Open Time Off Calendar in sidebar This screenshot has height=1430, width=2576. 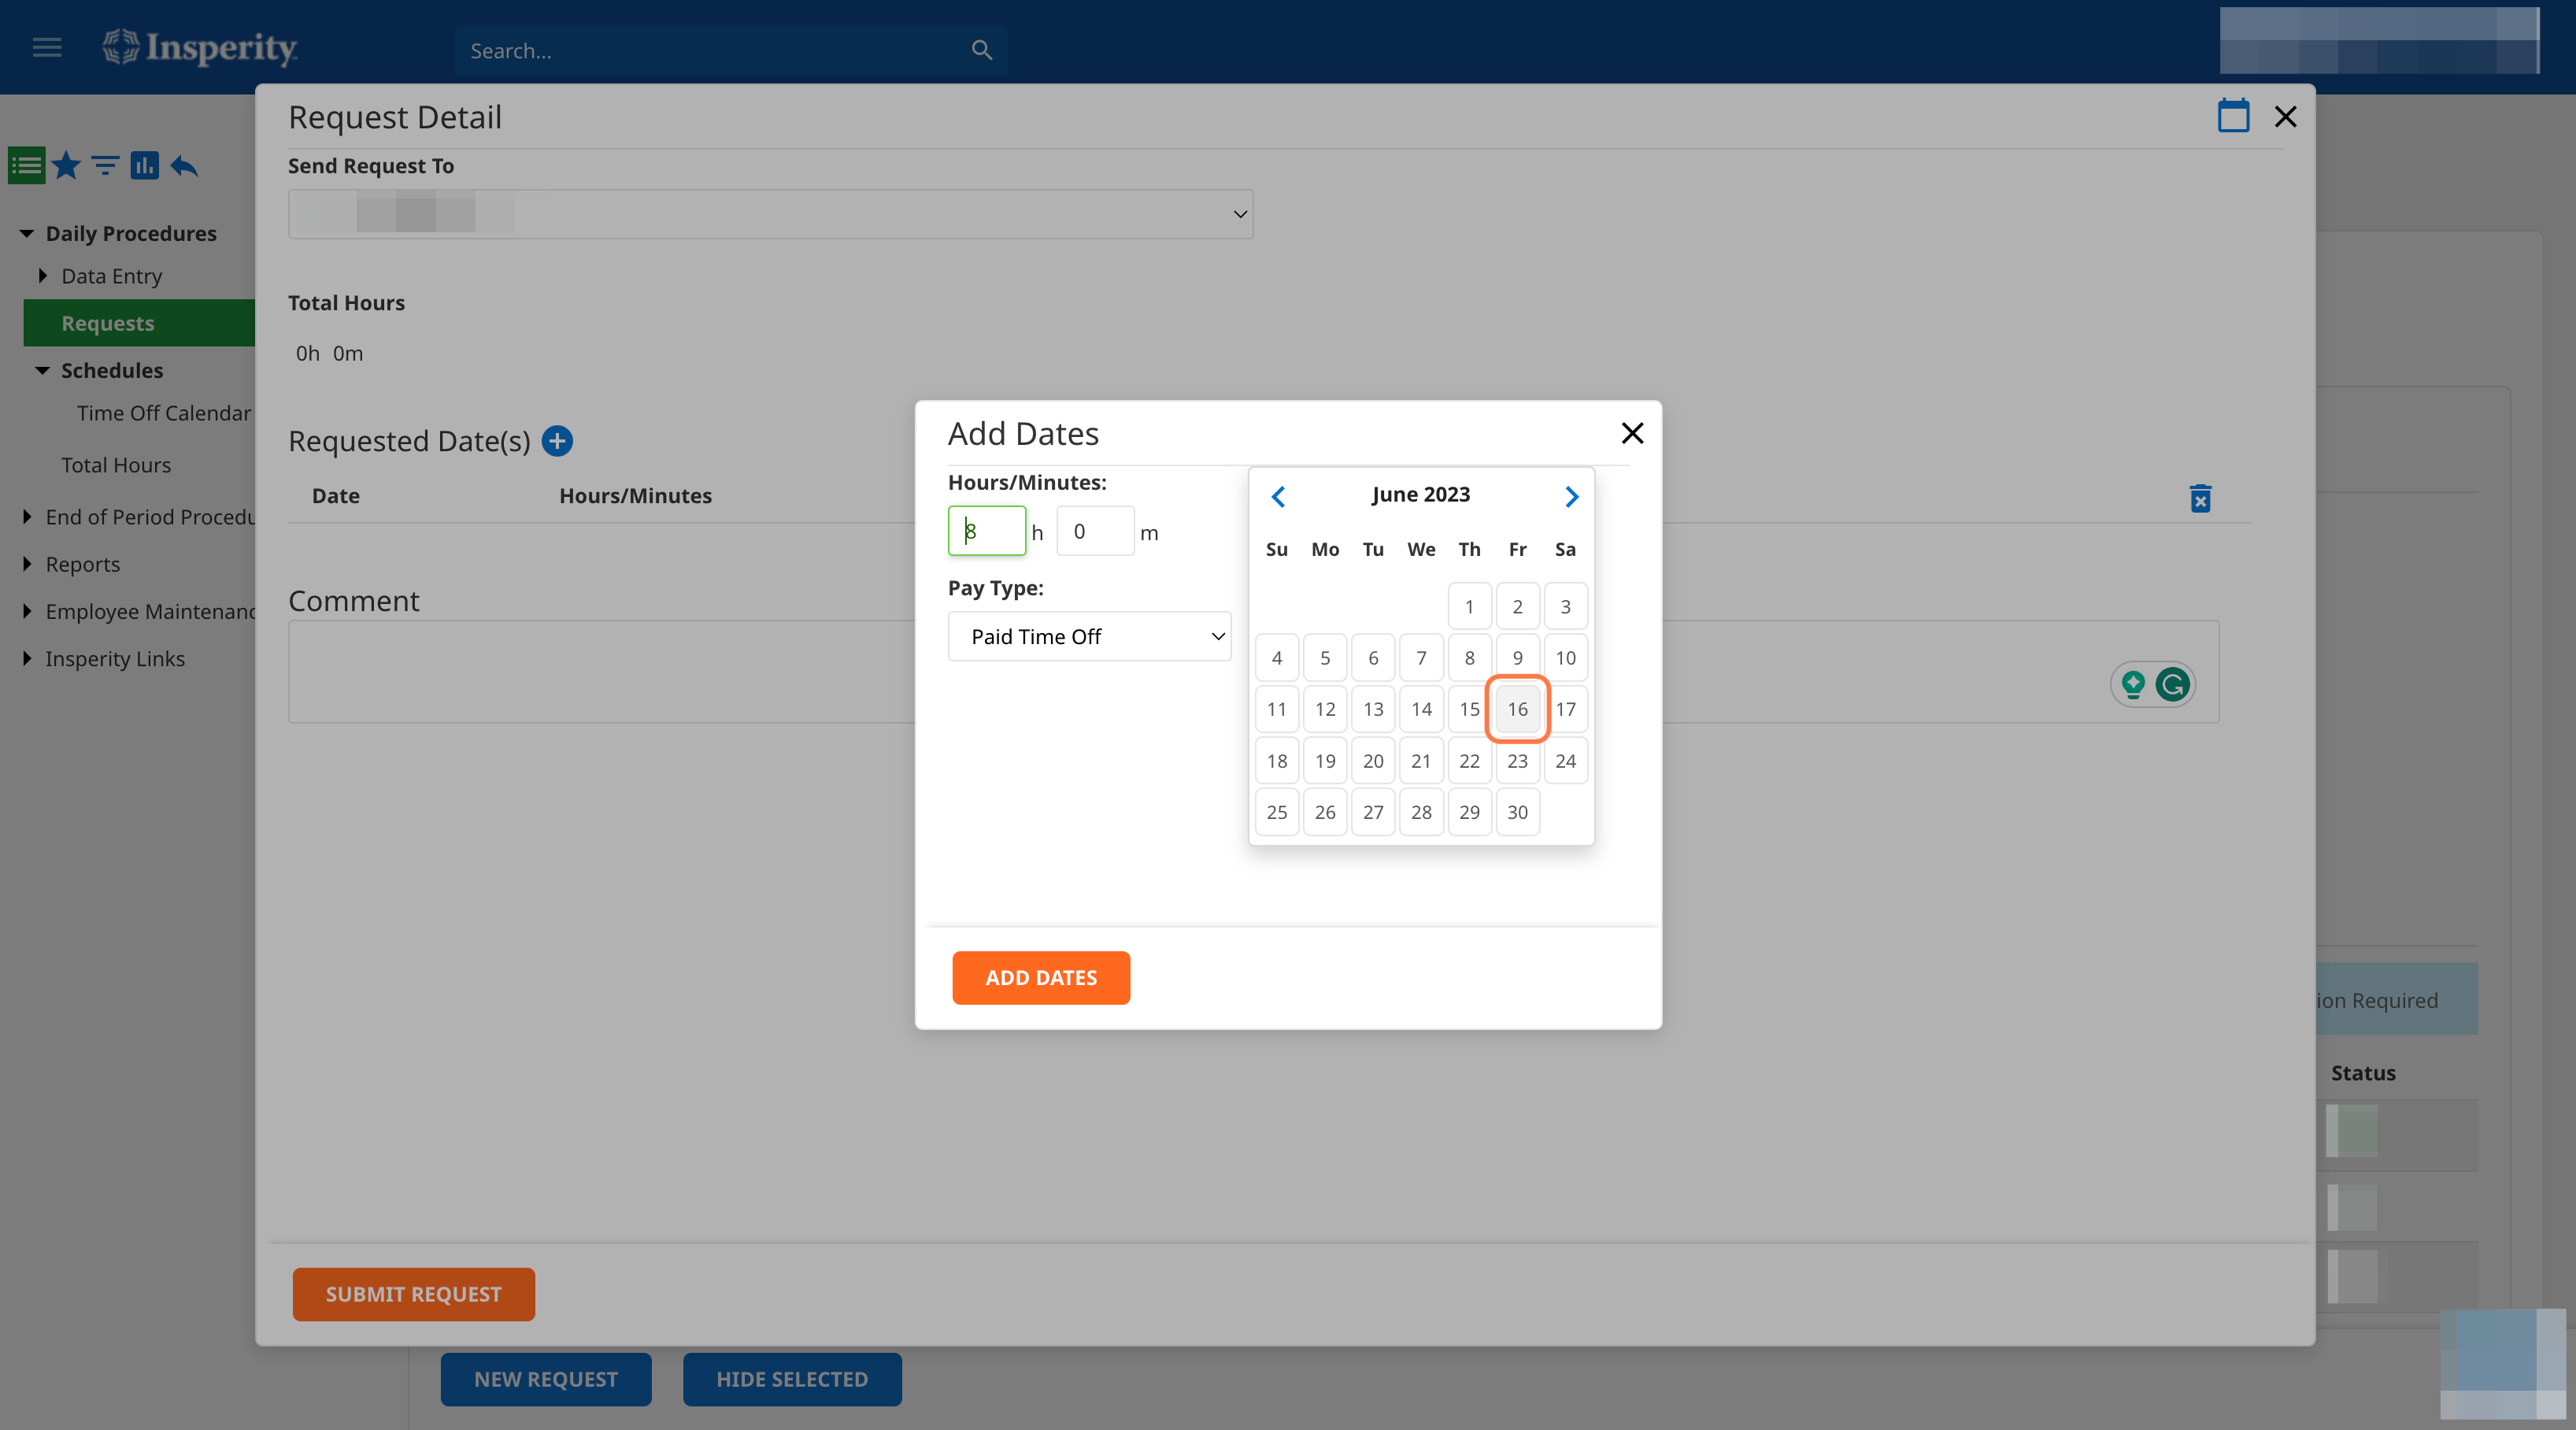pyautogui.click(x=163, y=413)
